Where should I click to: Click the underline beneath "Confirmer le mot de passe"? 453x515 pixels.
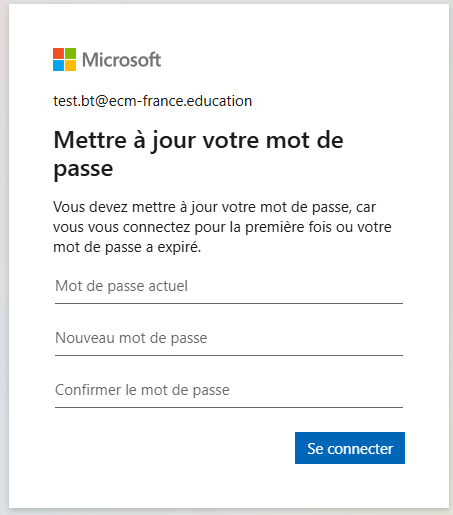(229, 407)
